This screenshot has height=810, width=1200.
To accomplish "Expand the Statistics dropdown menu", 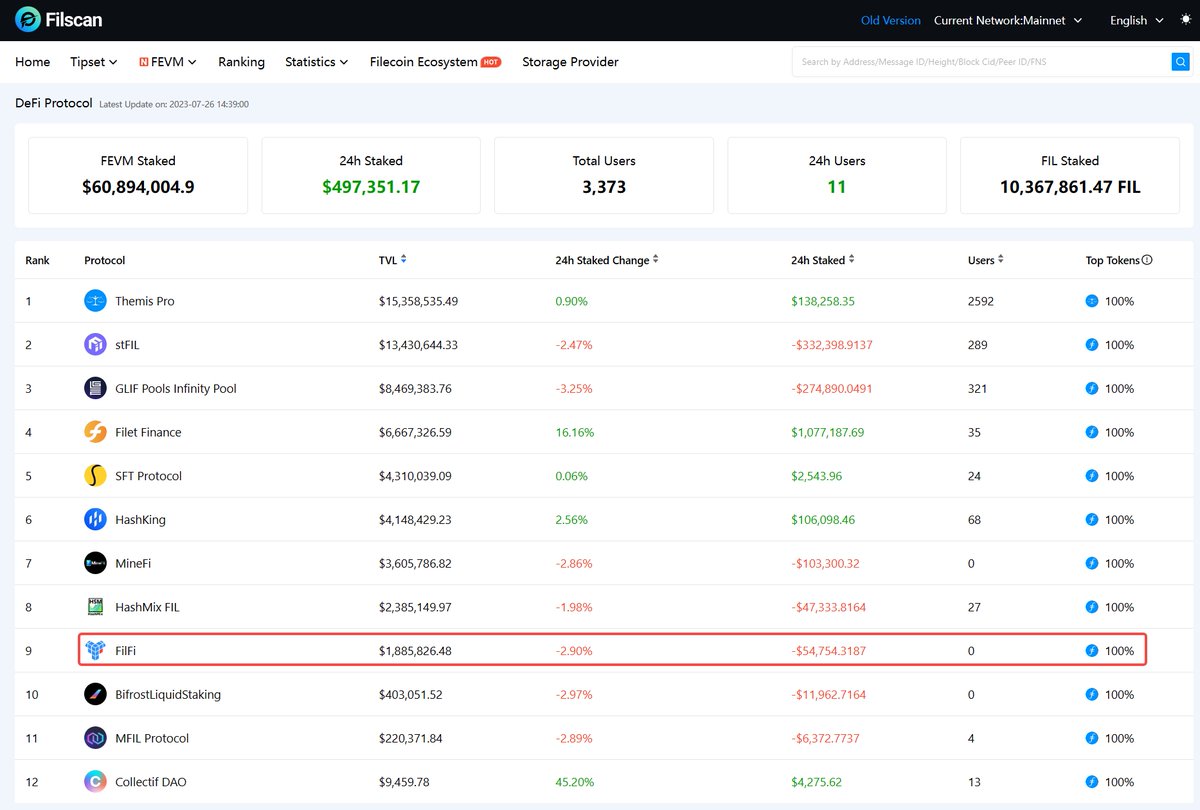I will [316, 62].
